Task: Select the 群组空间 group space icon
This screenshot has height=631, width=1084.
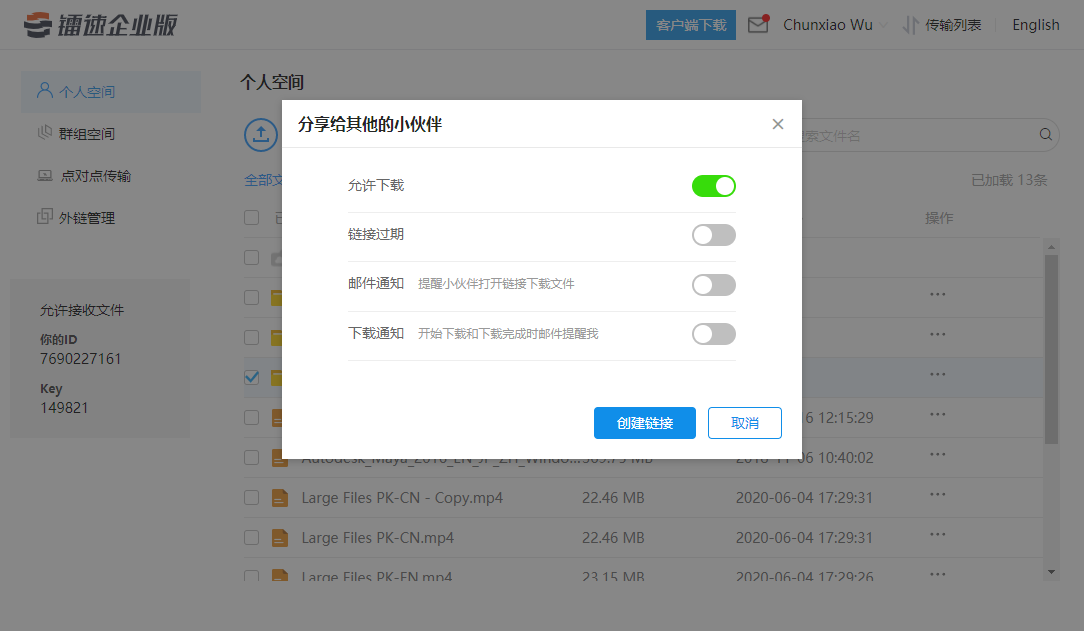Action: click(42, 133)
